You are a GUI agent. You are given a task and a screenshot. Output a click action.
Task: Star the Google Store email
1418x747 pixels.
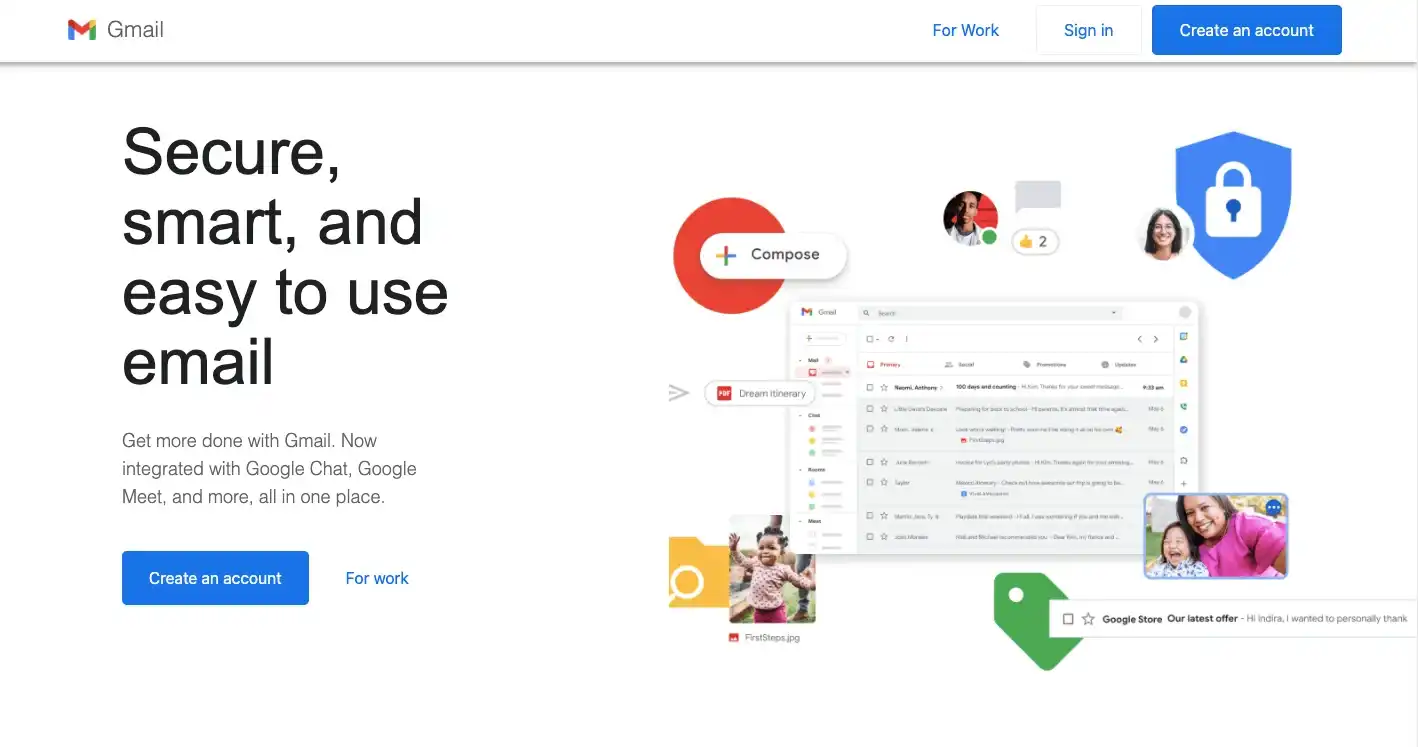coord(1088,619)
